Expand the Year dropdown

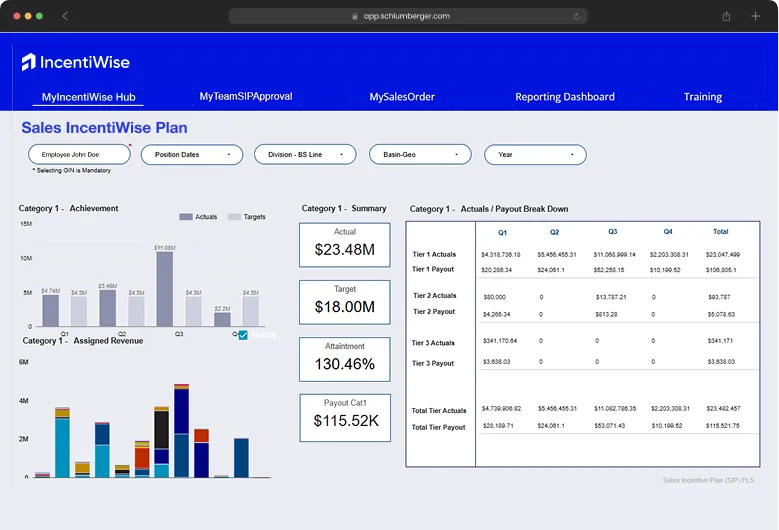click(x=535, y=154)
